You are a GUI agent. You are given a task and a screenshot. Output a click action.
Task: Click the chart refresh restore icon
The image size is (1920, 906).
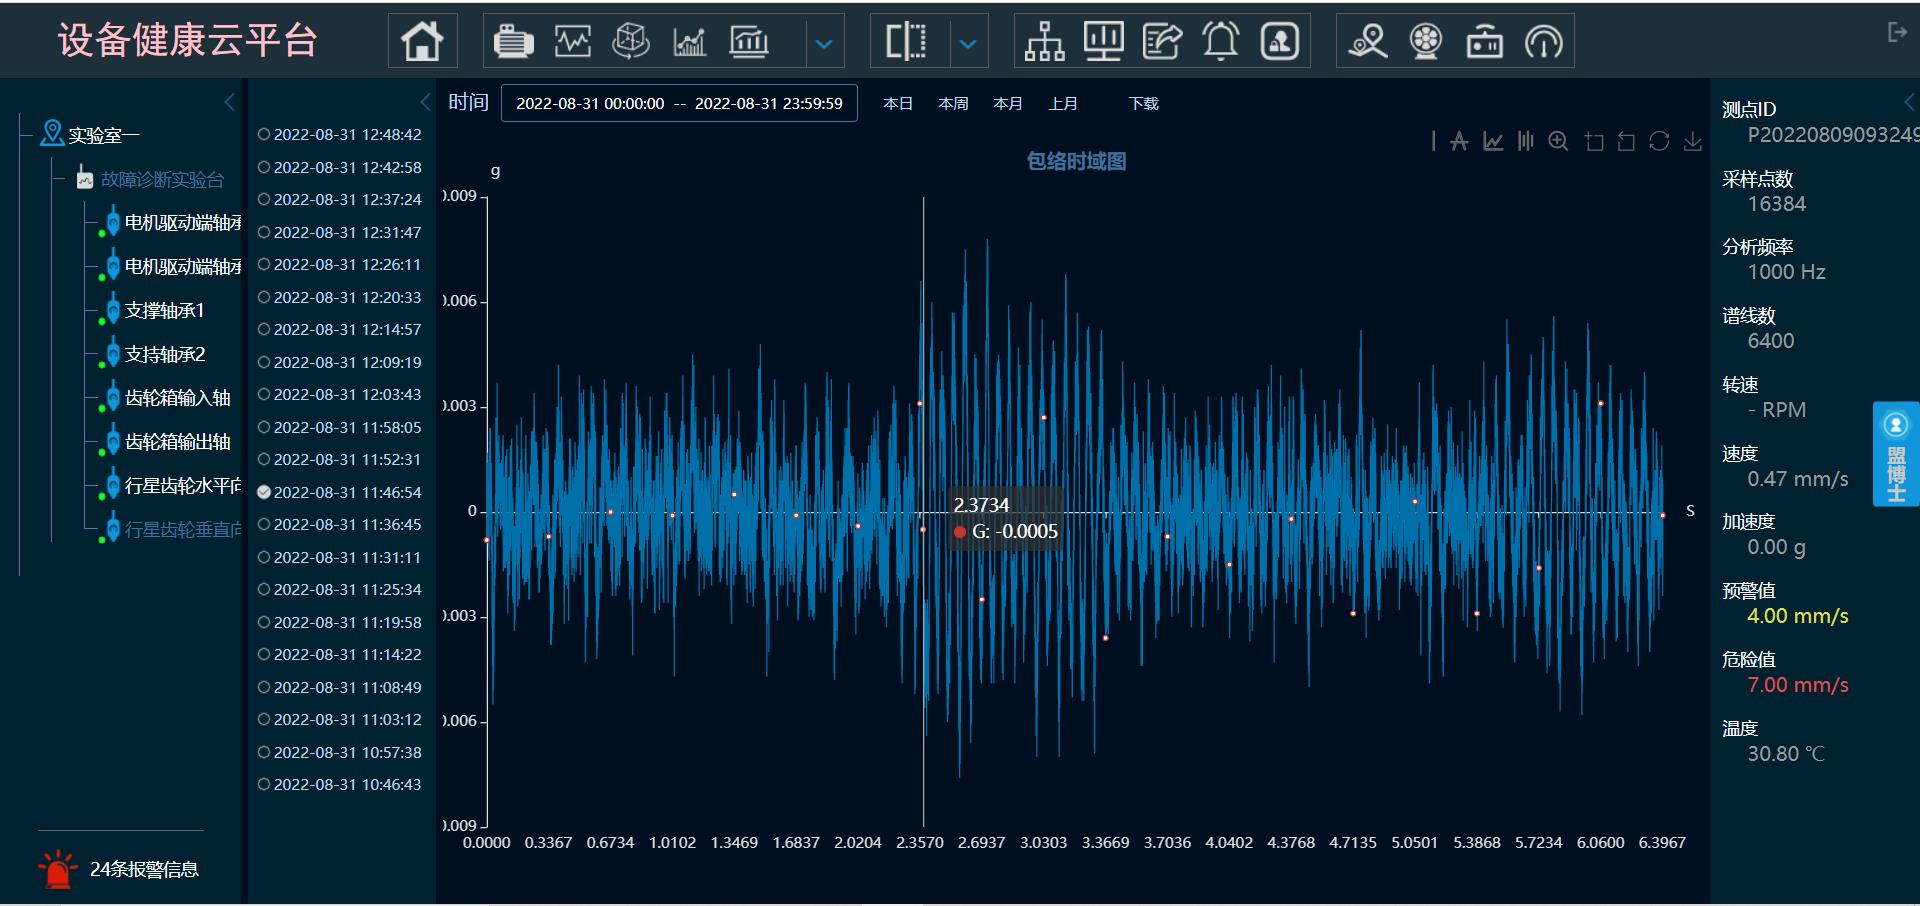(x=1659, y=142)
